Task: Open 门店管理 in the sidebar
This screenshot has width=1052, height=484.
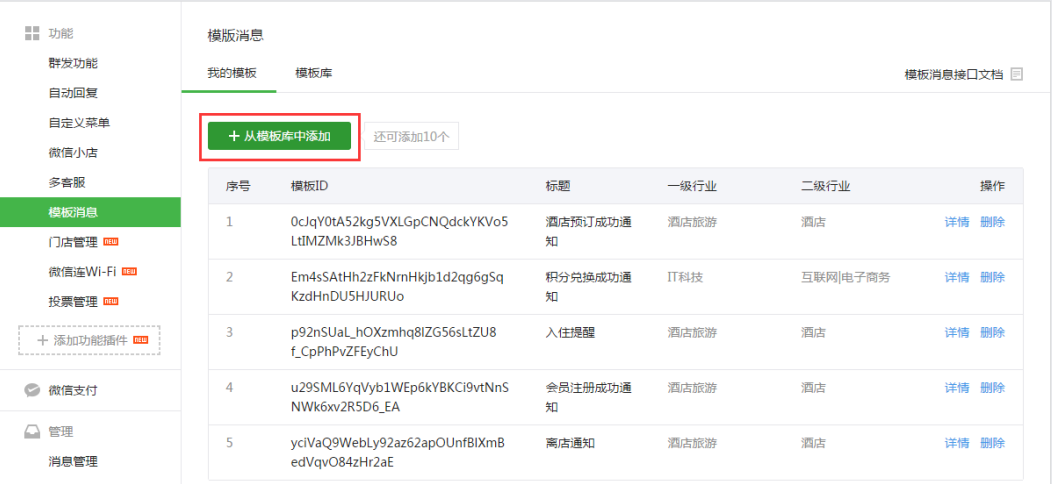Action: point(73,242)
